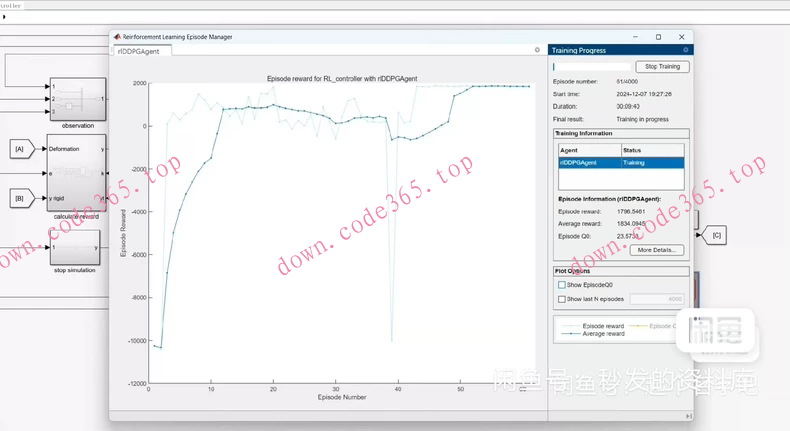Collapse the side panel using bottom-right arrow icon

point(688,416)
